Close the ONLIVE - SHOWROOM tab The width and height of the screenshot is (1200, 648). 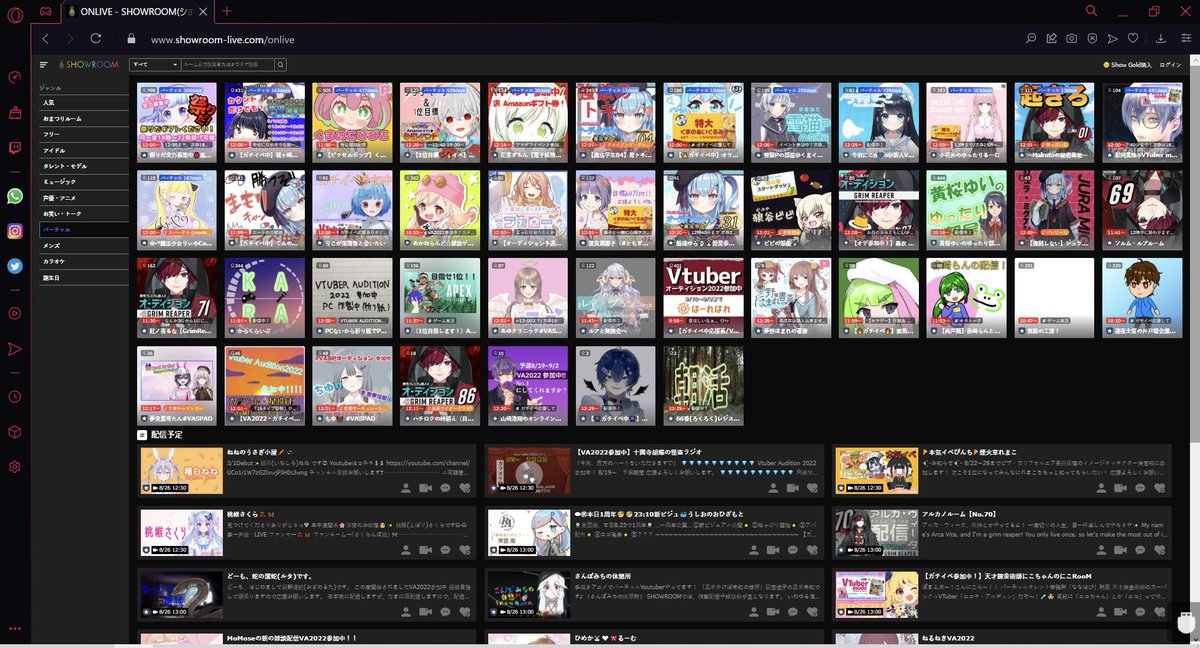point(204,11)
